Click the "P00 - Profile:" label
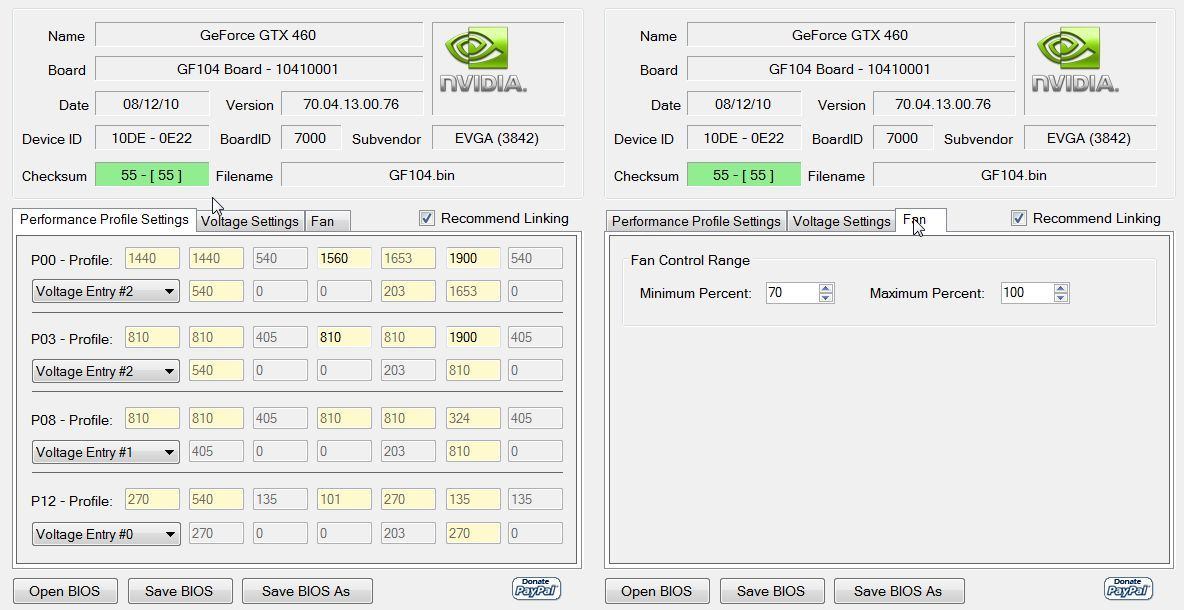The image size is (1184, 610). 72,260
